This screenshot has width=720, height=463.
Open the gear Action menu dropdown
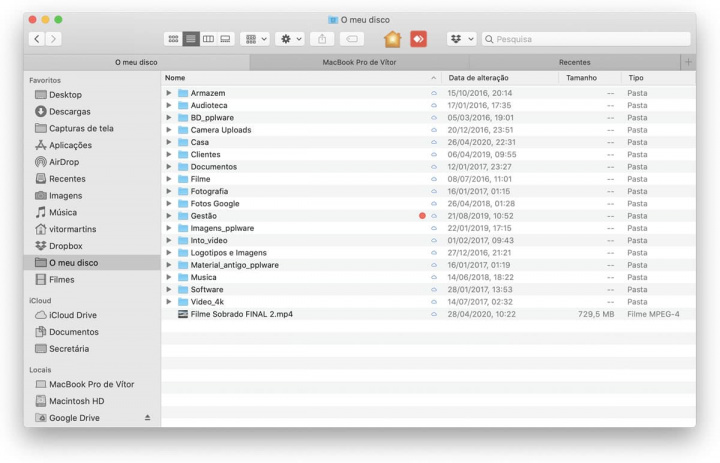289,39
